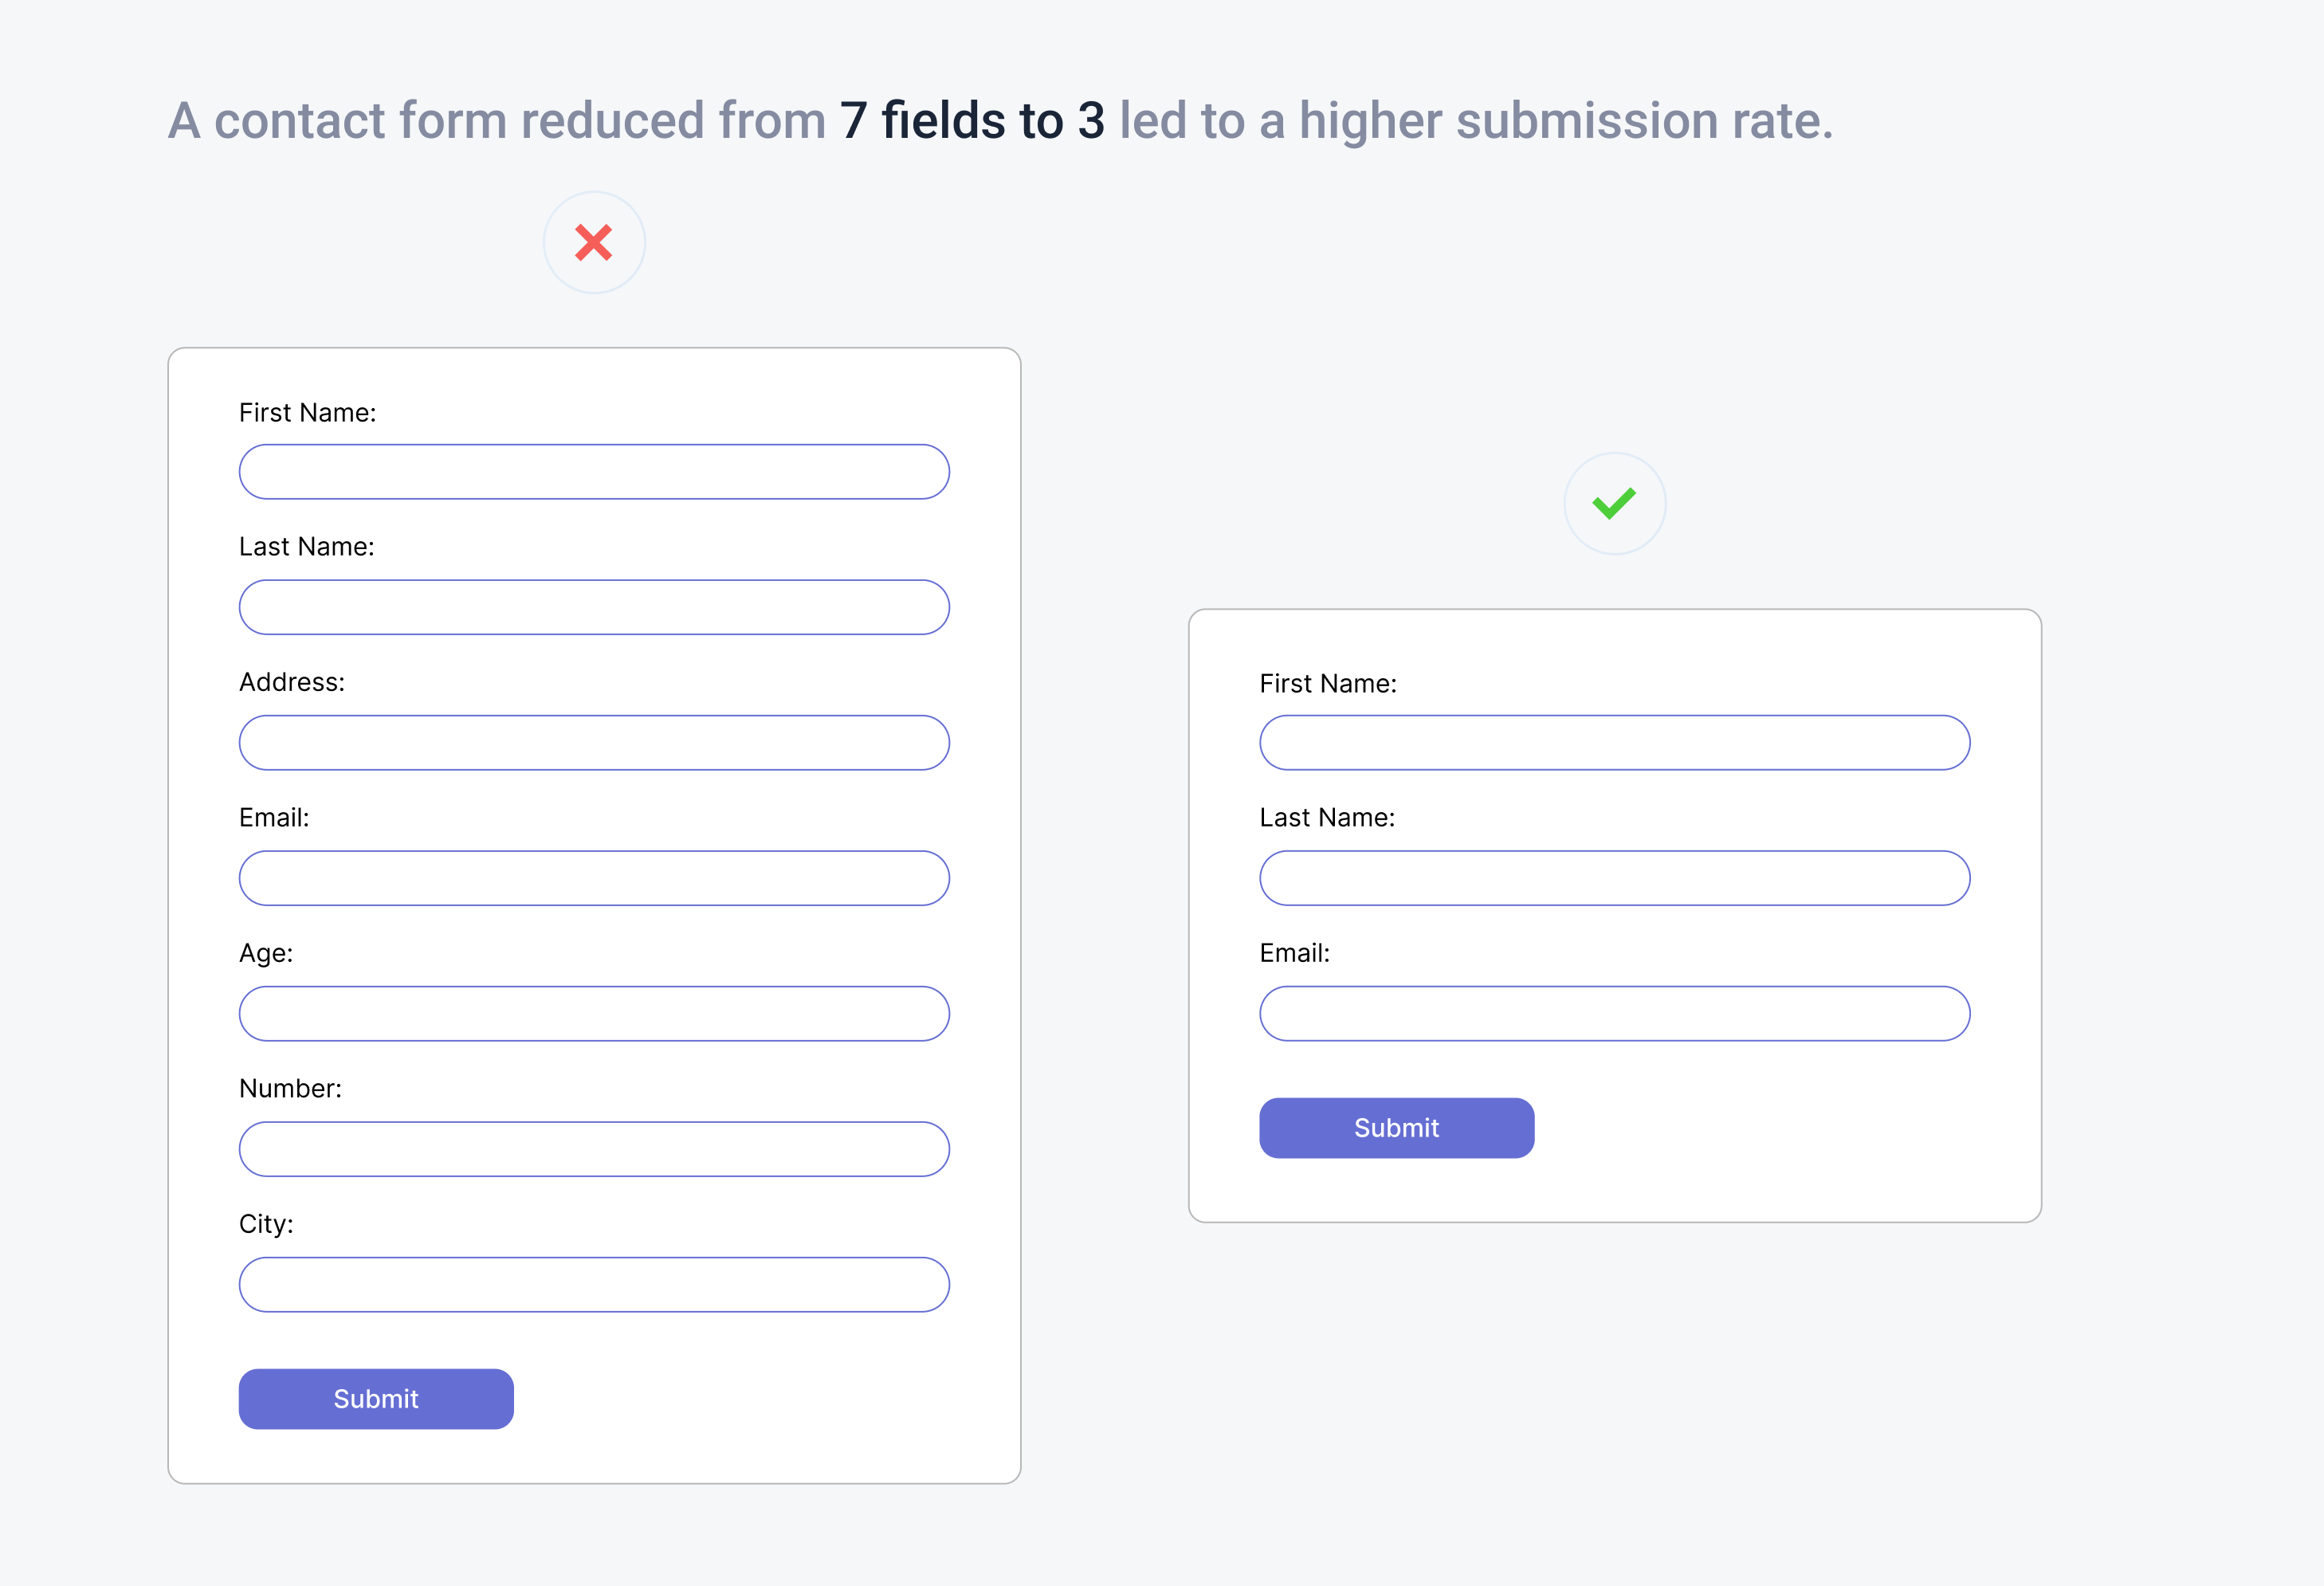Focus the First Name input in the three-field form

(x=1614, y=743)
